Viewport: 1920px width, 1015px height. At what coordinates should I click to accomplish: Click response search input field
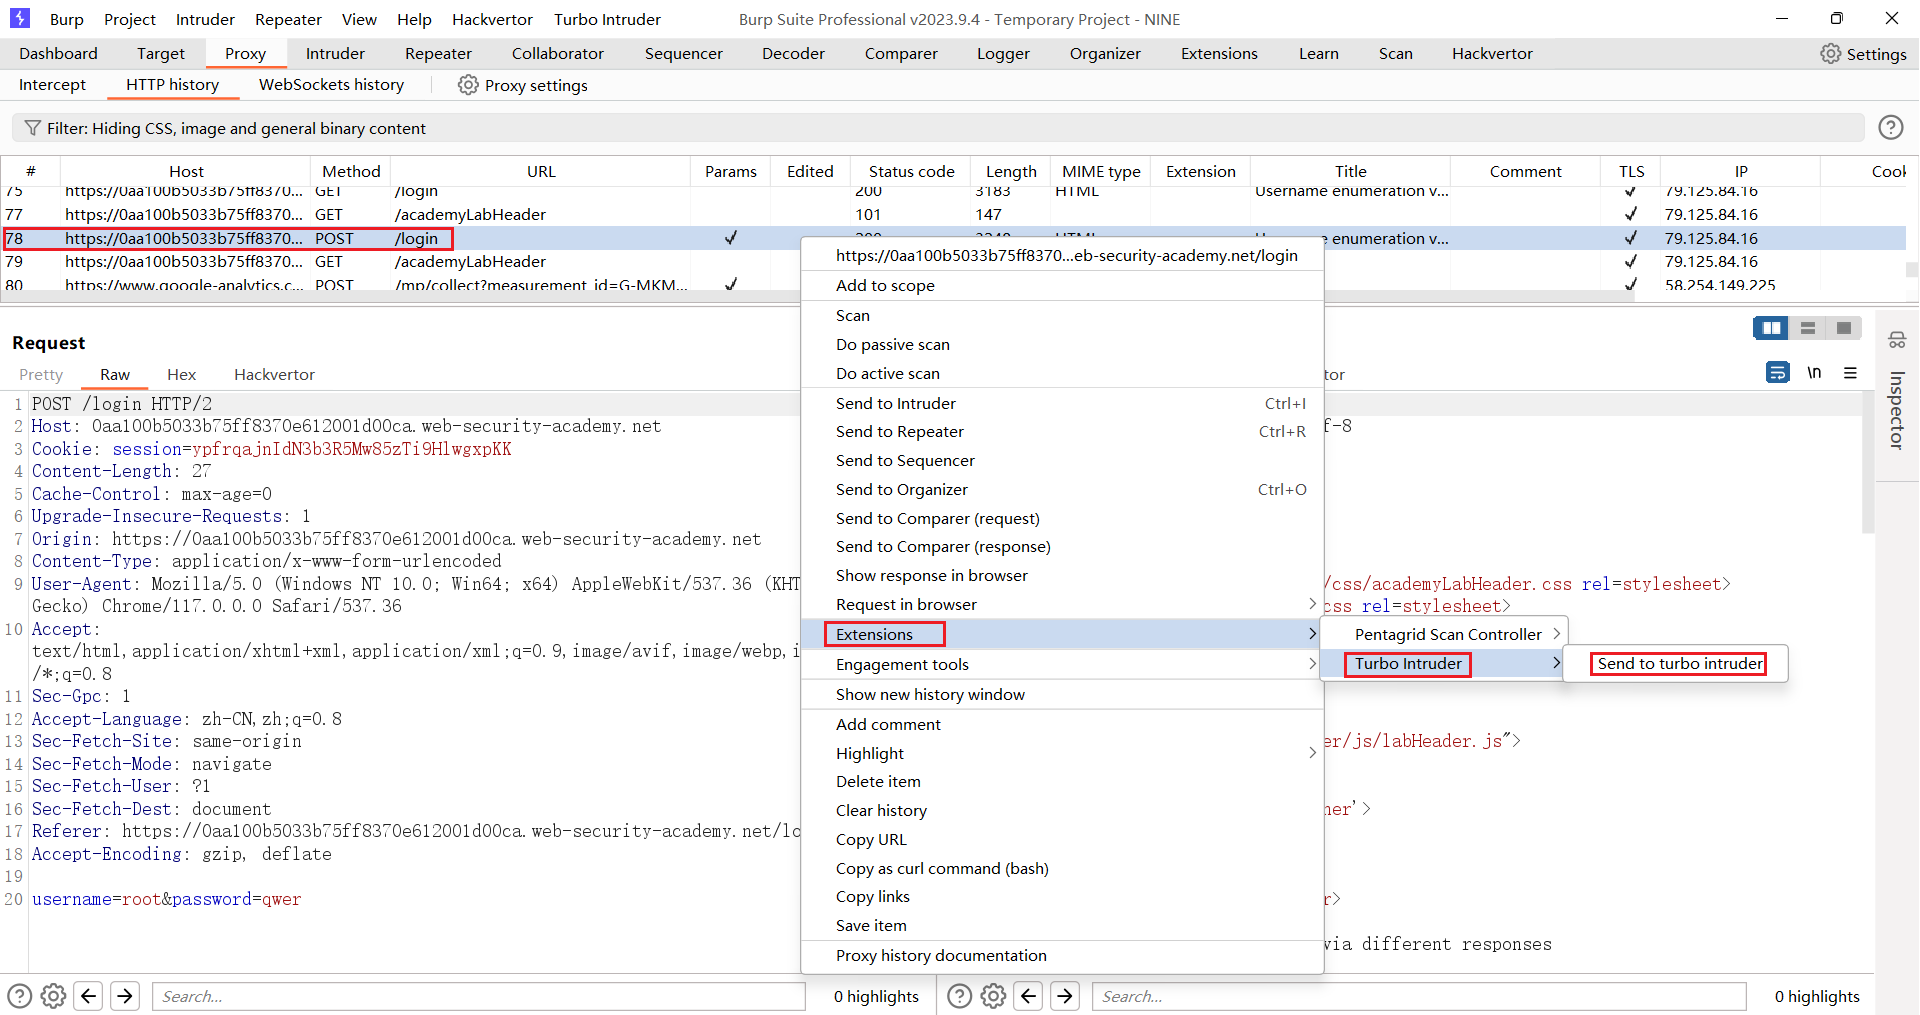(x=1419, y=996)
